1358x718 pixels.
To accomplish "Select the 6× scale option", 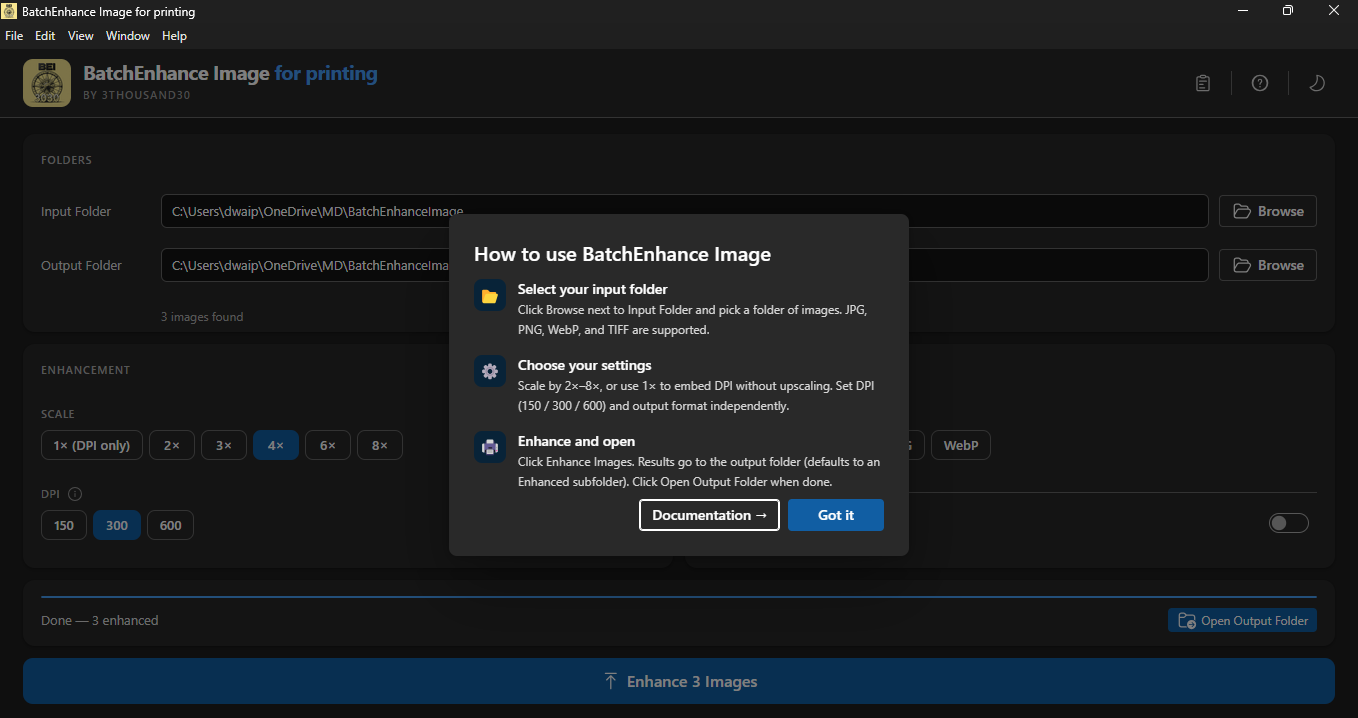I will (328, 445).
